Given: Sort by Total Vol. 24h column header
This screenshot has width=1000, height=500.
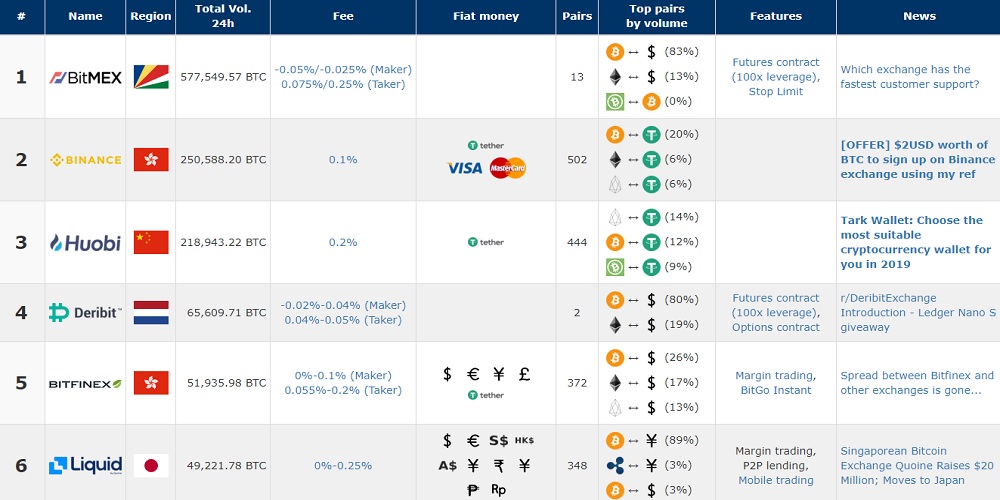Looking at the screenshot, I should (222, 16).
